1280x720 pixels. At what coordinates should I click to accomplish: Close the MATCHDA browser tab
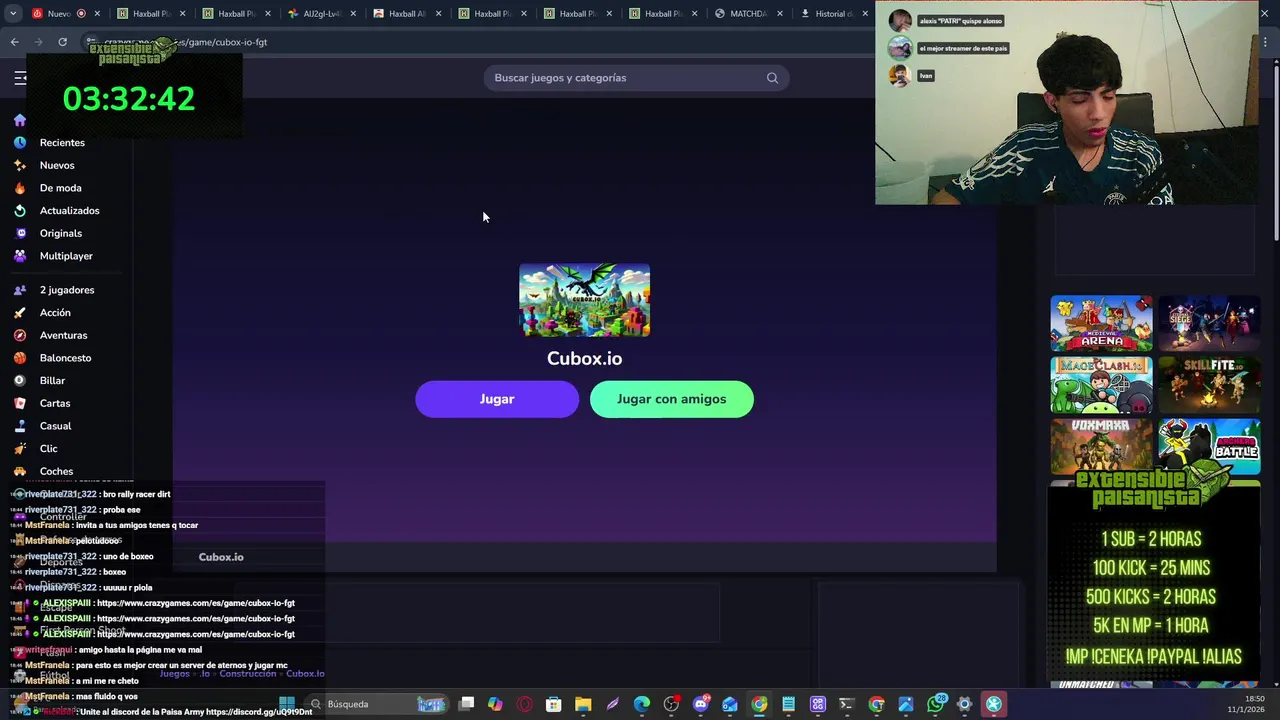coord(780,14)
